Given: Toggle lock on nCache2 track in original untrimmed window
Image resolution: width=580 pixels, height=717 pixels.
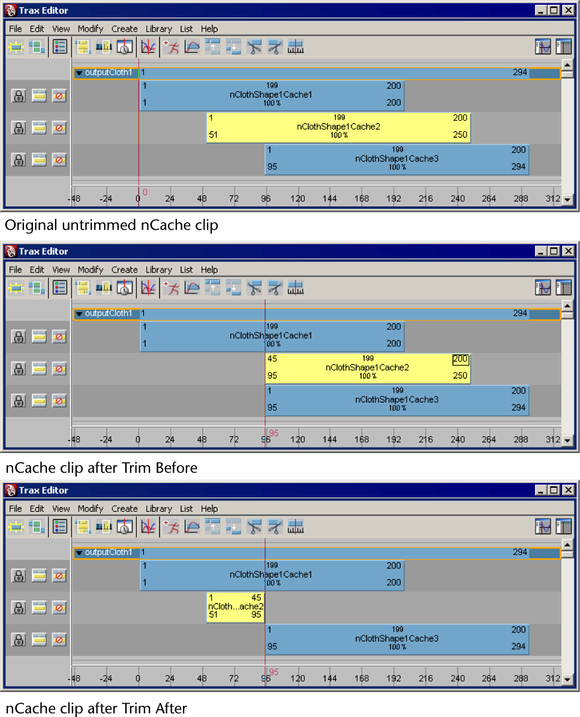Looking at the screenshot, I should pos(19,128).
